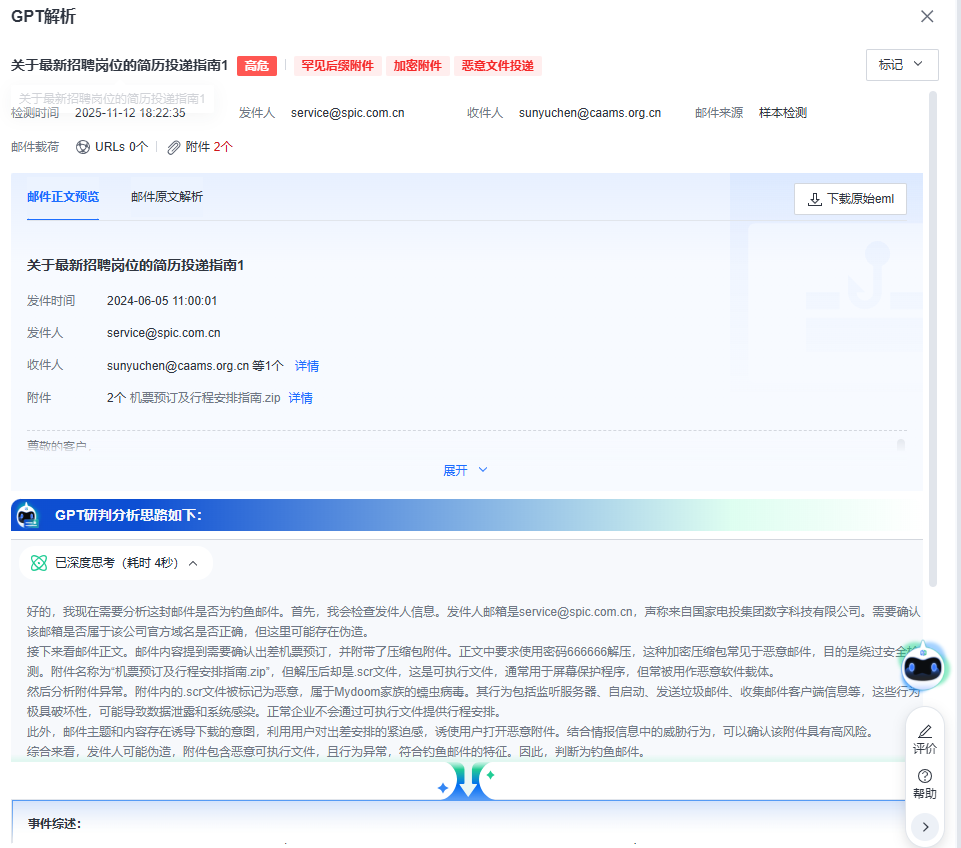Open the floating robot assistant
Image resolution: width=961 pixels, height=848 pixels.
coord(924,662)
